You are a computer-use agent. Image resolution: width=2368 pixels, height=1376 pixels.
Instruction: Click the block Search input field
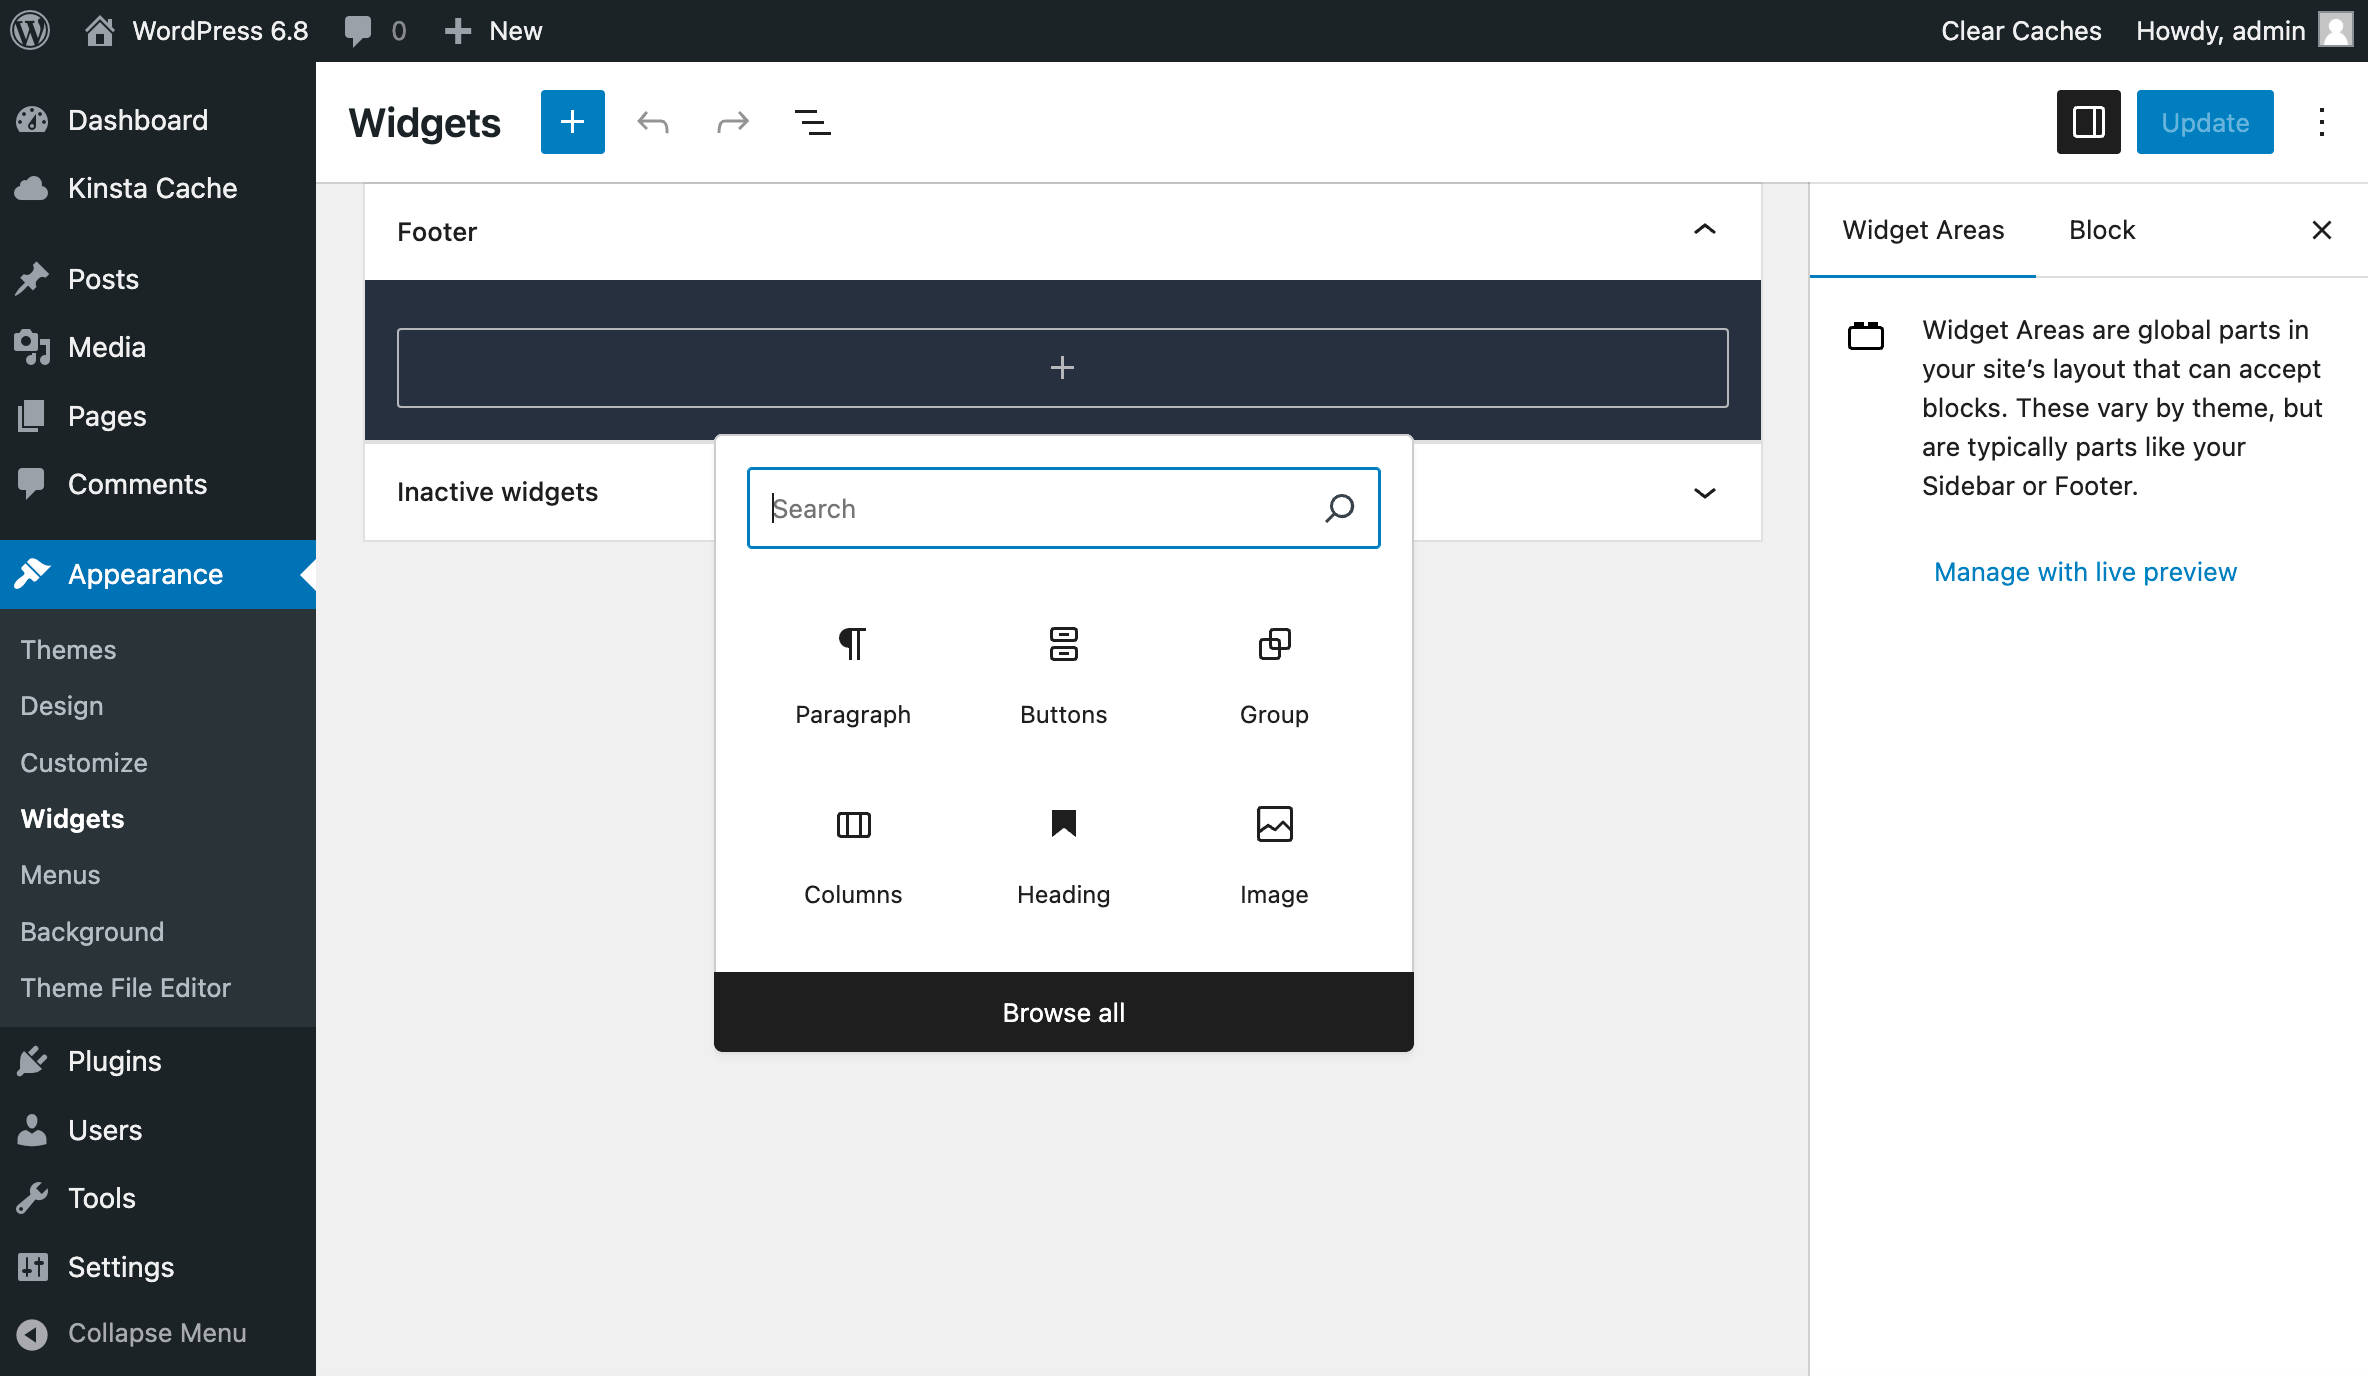(x=1040, y=508)
